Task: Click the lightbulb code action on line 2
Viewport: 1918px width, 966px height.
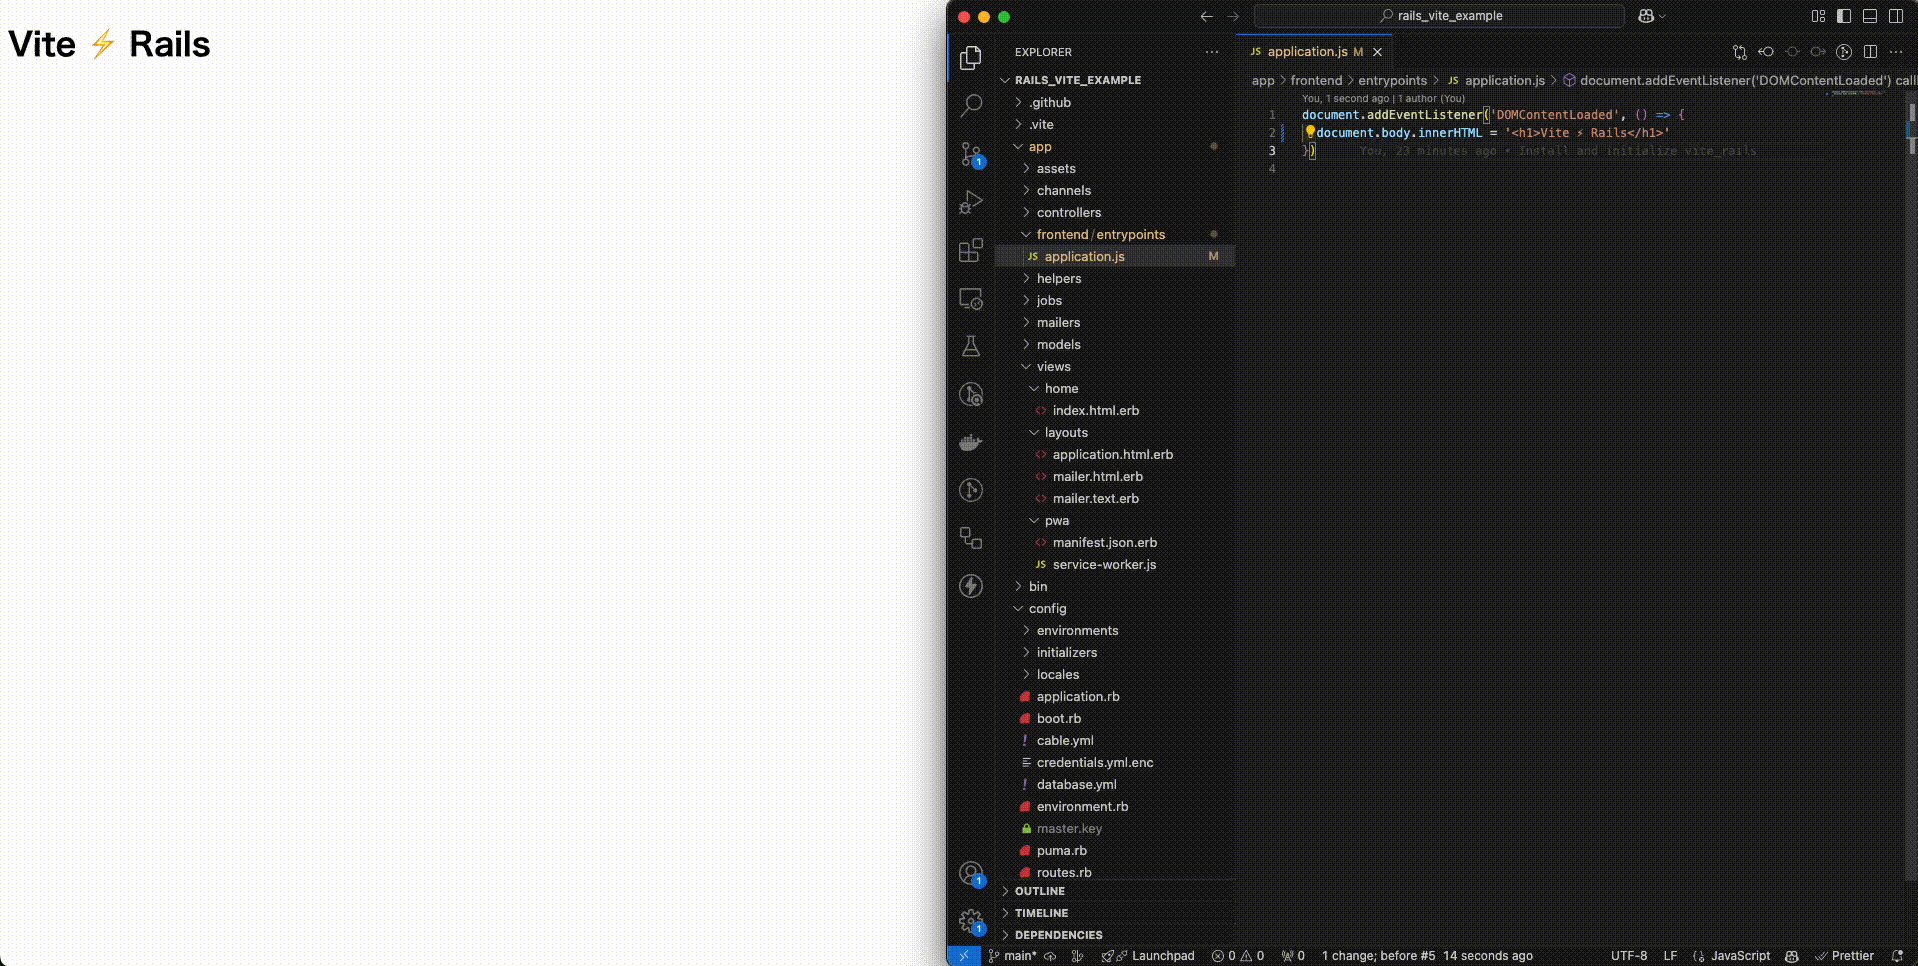Action: tap(1309, 132)
